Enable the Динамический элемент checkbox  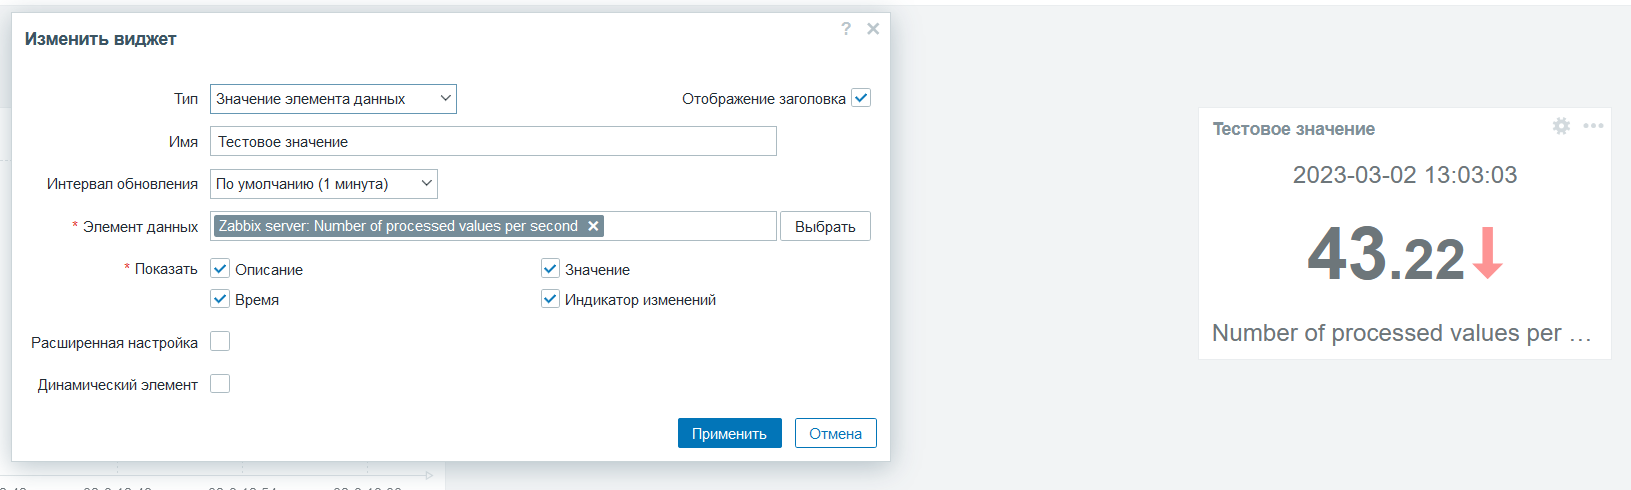[220, 384]
